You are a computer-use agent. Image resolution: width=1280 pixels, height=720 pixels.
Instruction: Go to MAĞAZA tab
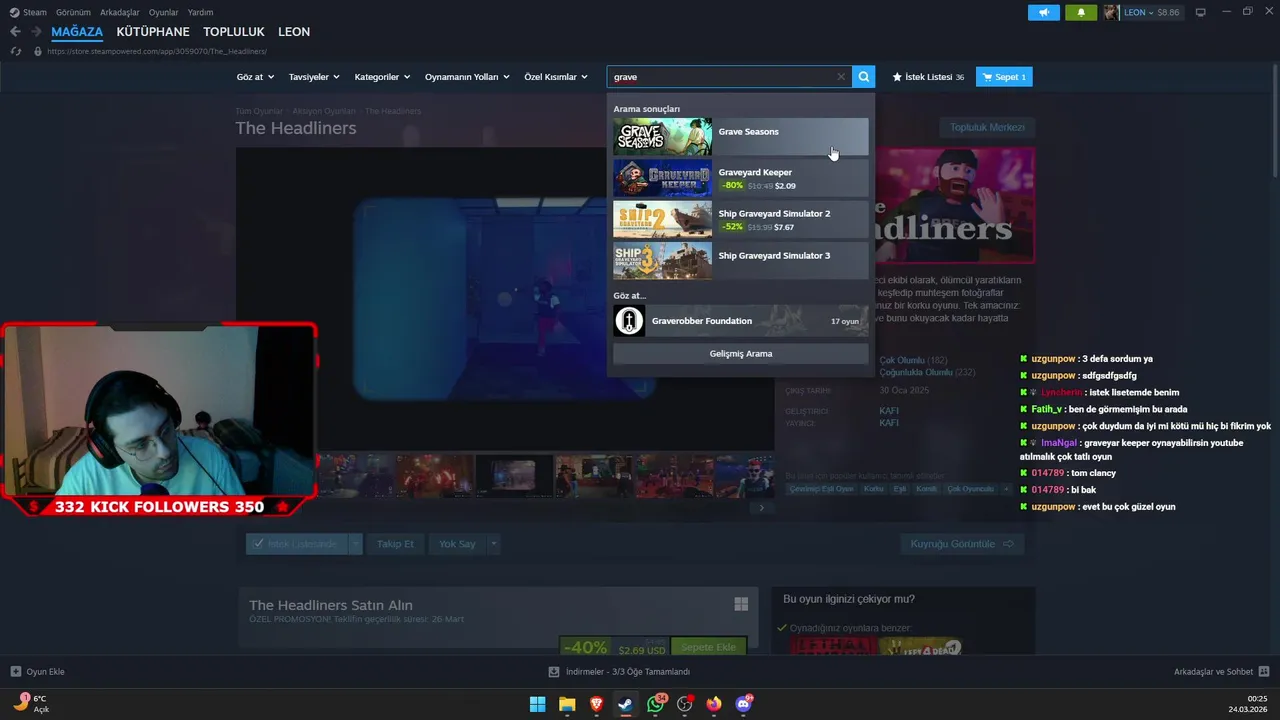(77, 32)
